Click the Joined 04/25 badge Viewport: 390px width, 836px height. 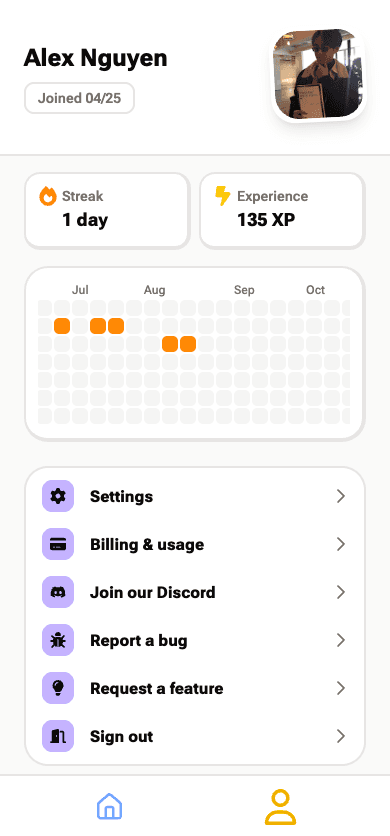pyautogui.click(x=79, y=98)
